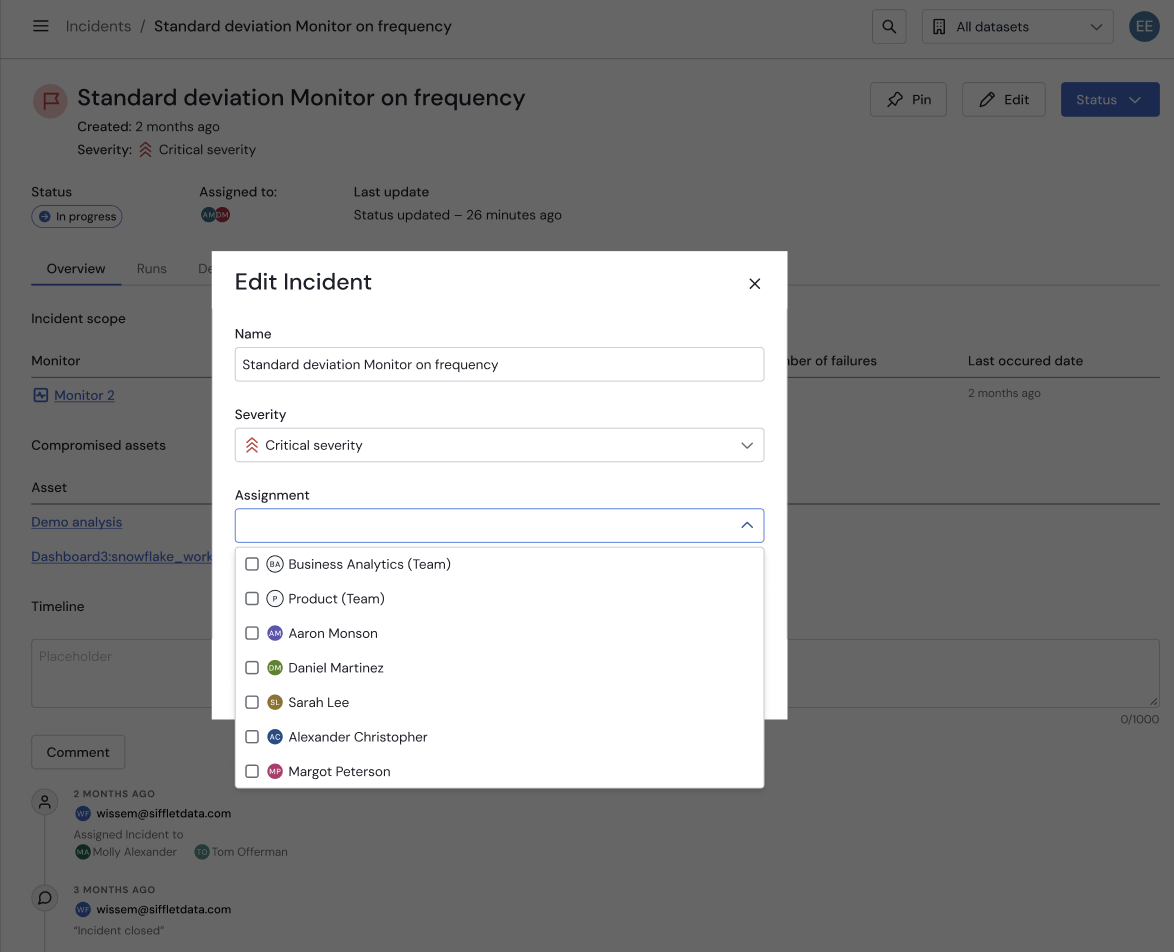This screenshot has width=1174, height=952.
Task: Switch to the Runs tab
Action: 152,269
